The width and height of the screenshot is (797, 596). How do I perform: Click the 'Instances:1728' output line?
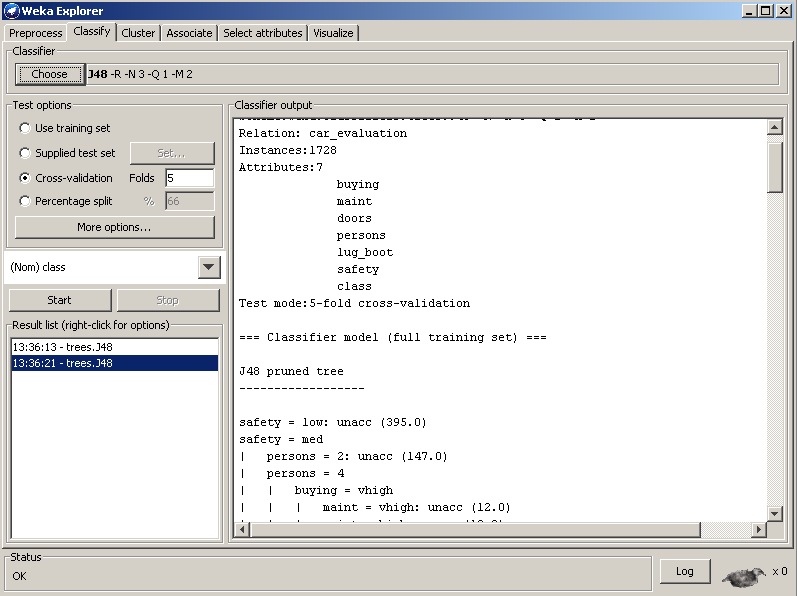point(288,150)
